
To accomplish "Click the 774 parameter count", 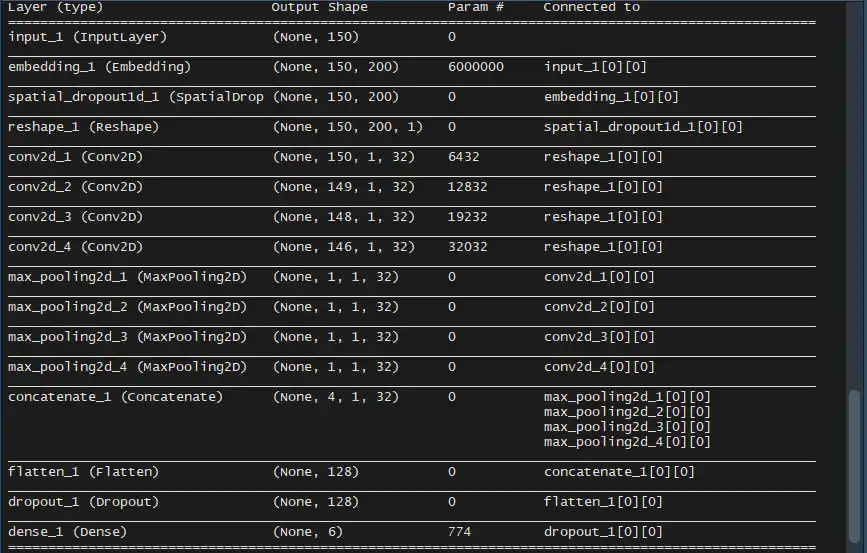I will point(460,531).
